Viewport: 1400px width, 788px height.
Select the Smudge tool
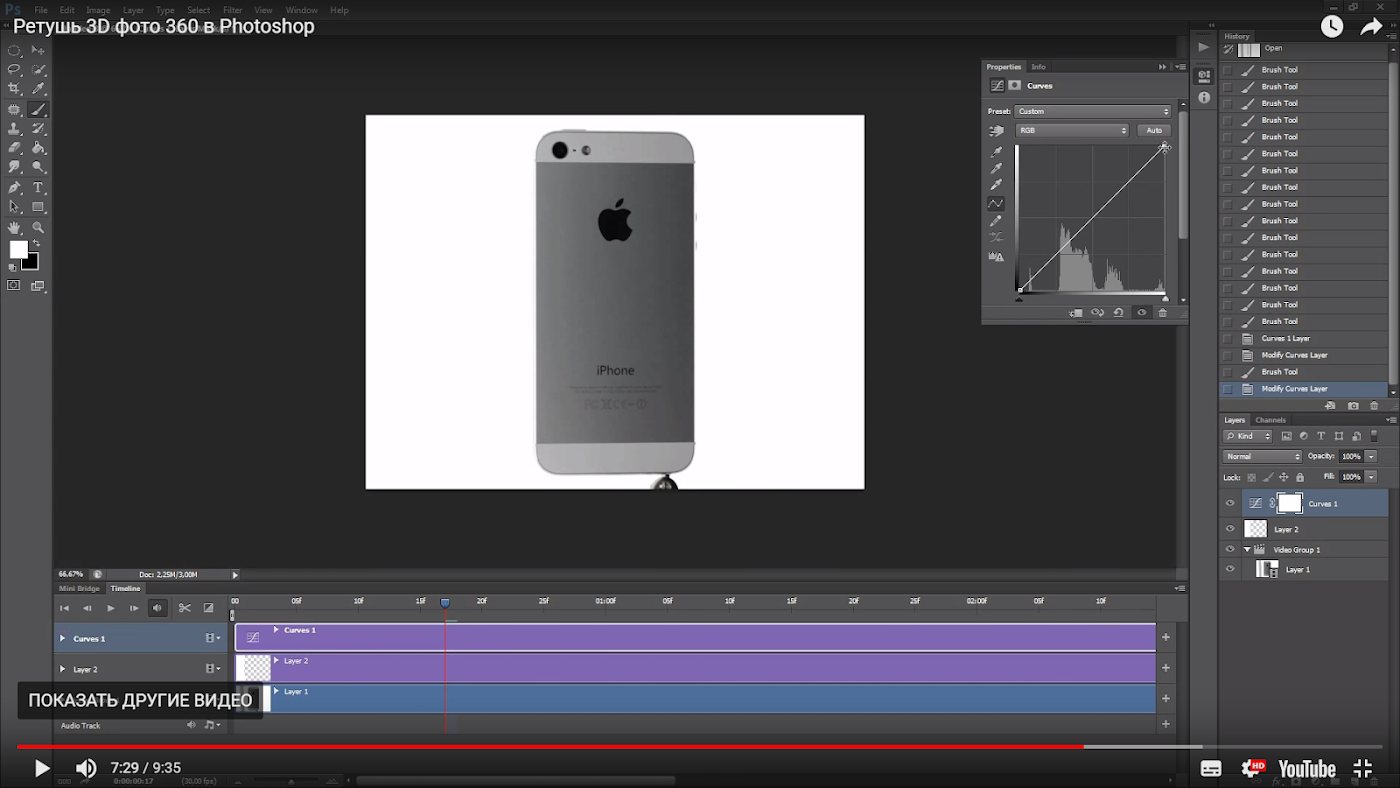pyautogui.click(x=14, y=168)
